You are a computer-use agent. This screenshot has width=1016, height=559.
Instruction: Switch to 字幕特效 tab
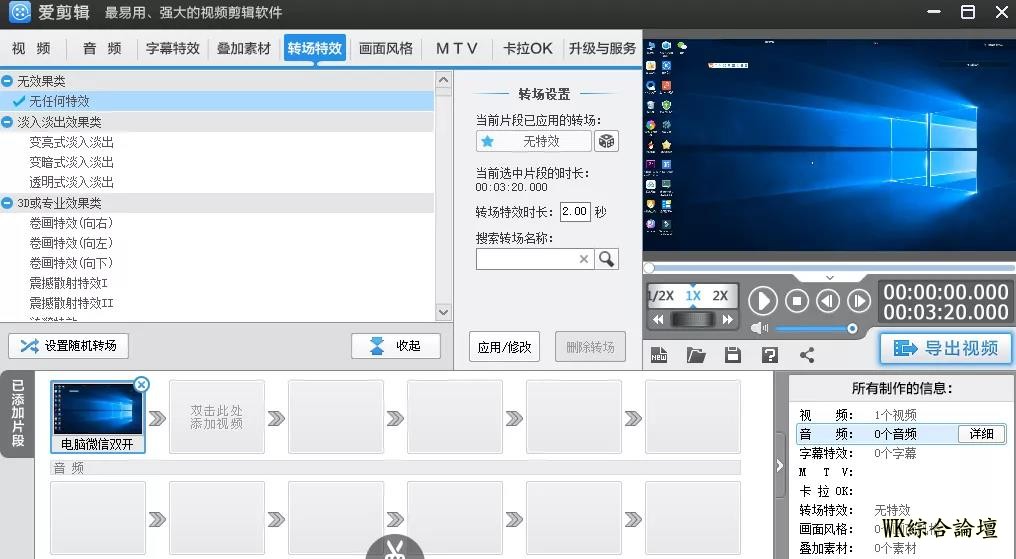173,49
